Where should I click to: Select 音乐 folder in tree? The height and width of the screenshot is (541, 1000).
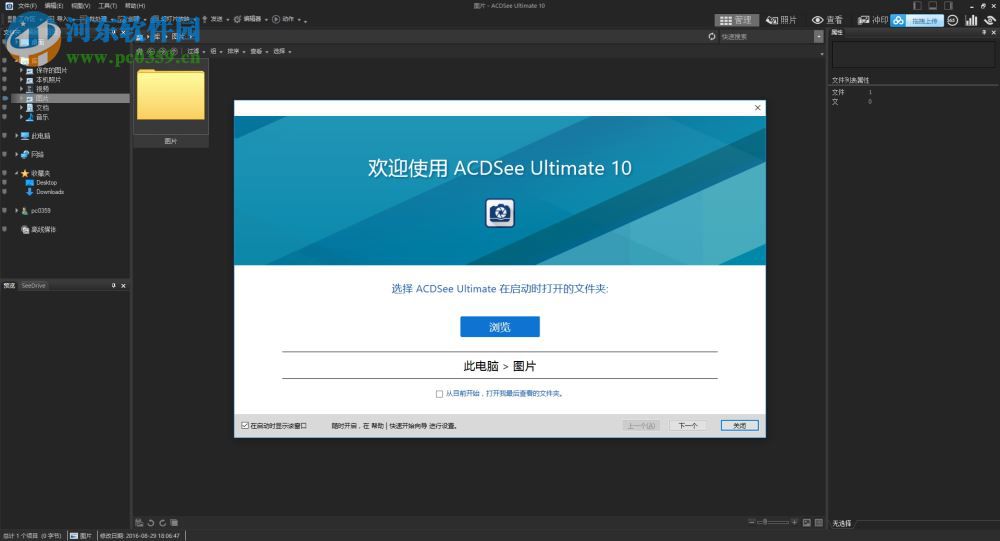(42, 117)
